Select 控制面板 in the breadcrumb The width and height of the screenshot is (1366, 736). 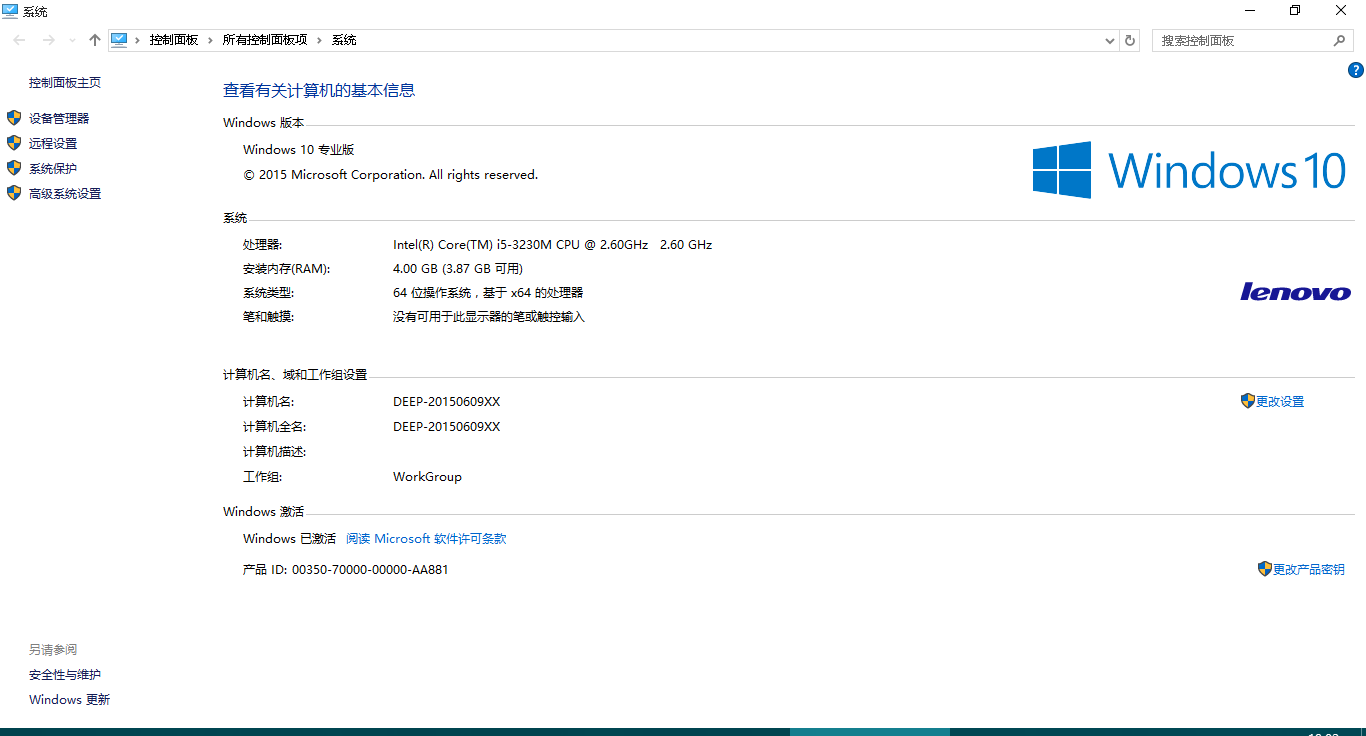174,40
